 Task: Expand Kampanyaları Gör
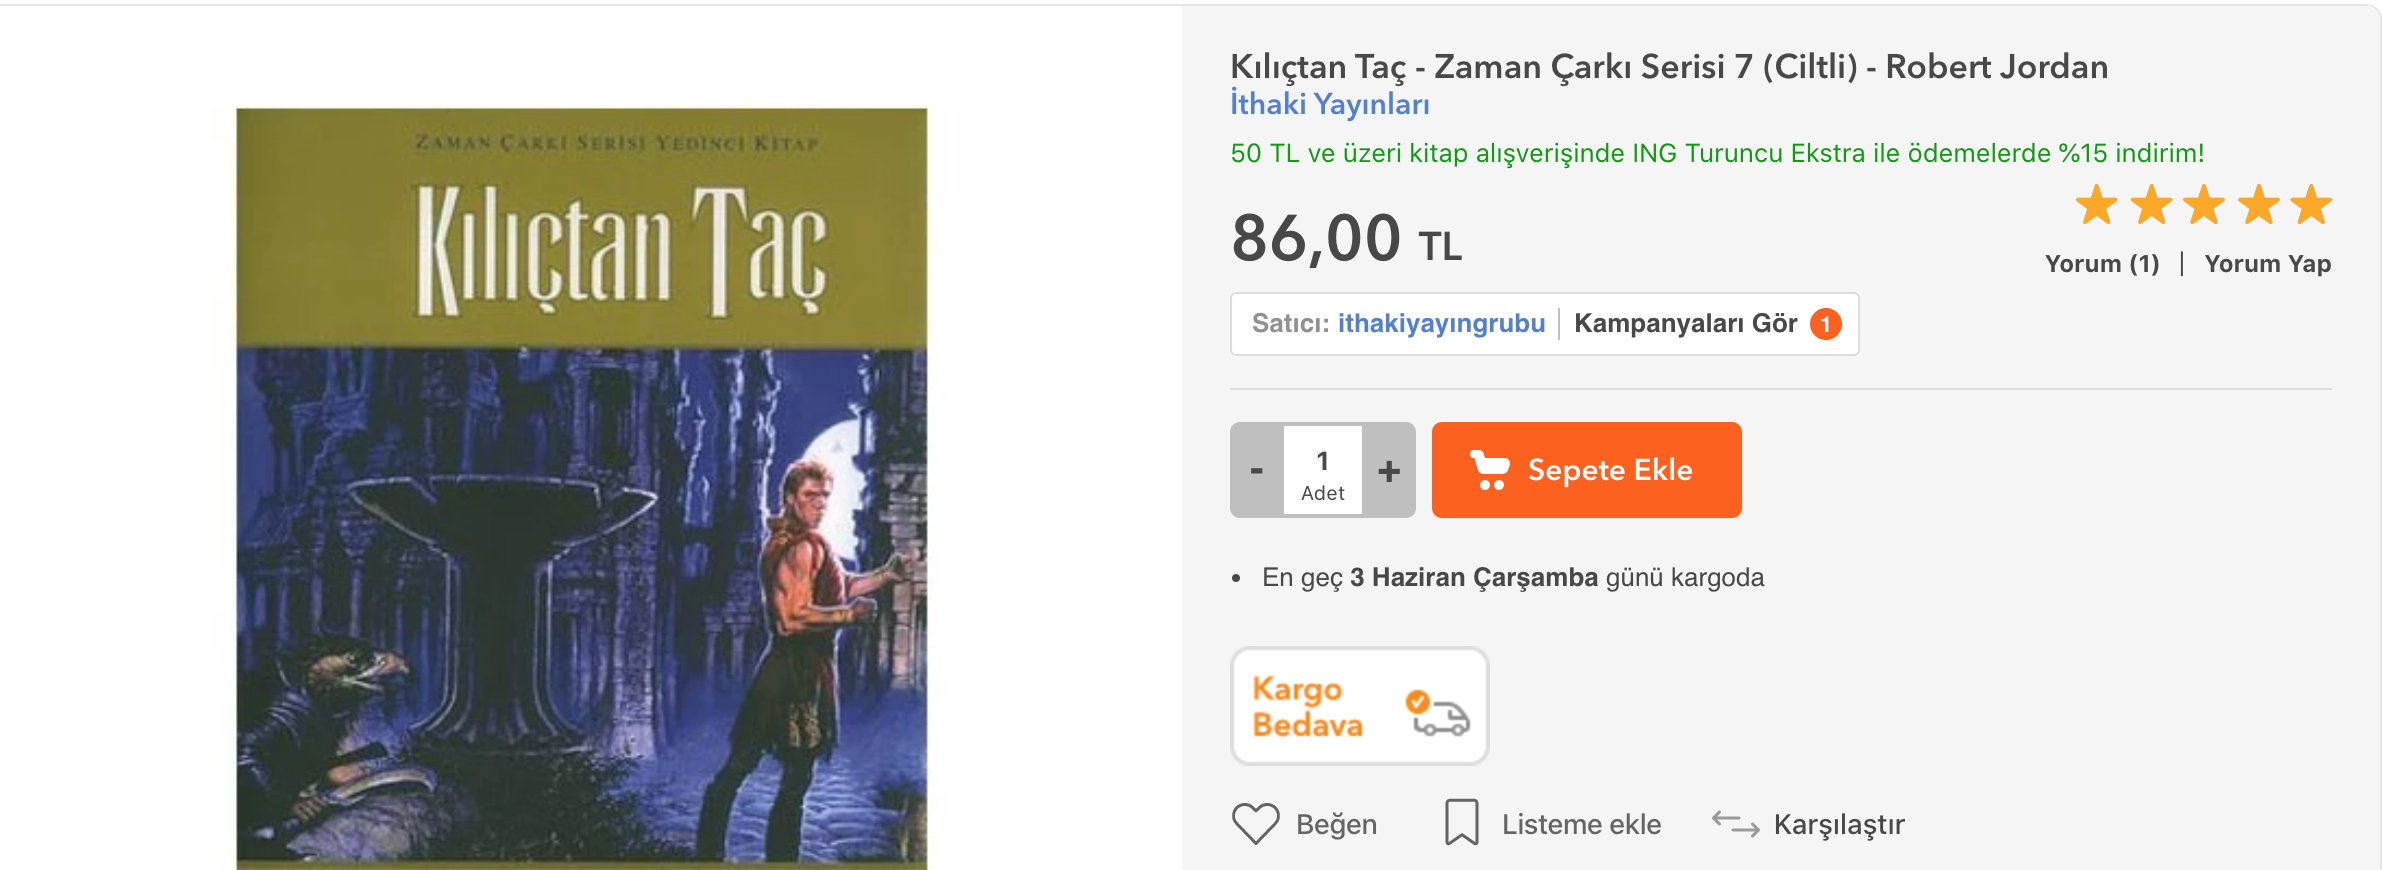[x=1685, y=324]
